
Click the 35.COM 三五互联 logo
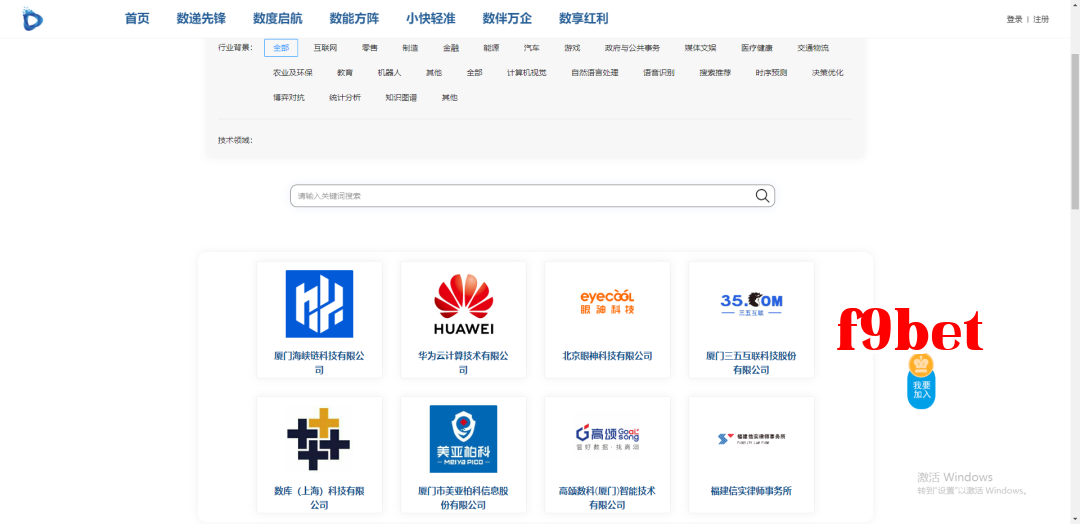tap(751, 304)
